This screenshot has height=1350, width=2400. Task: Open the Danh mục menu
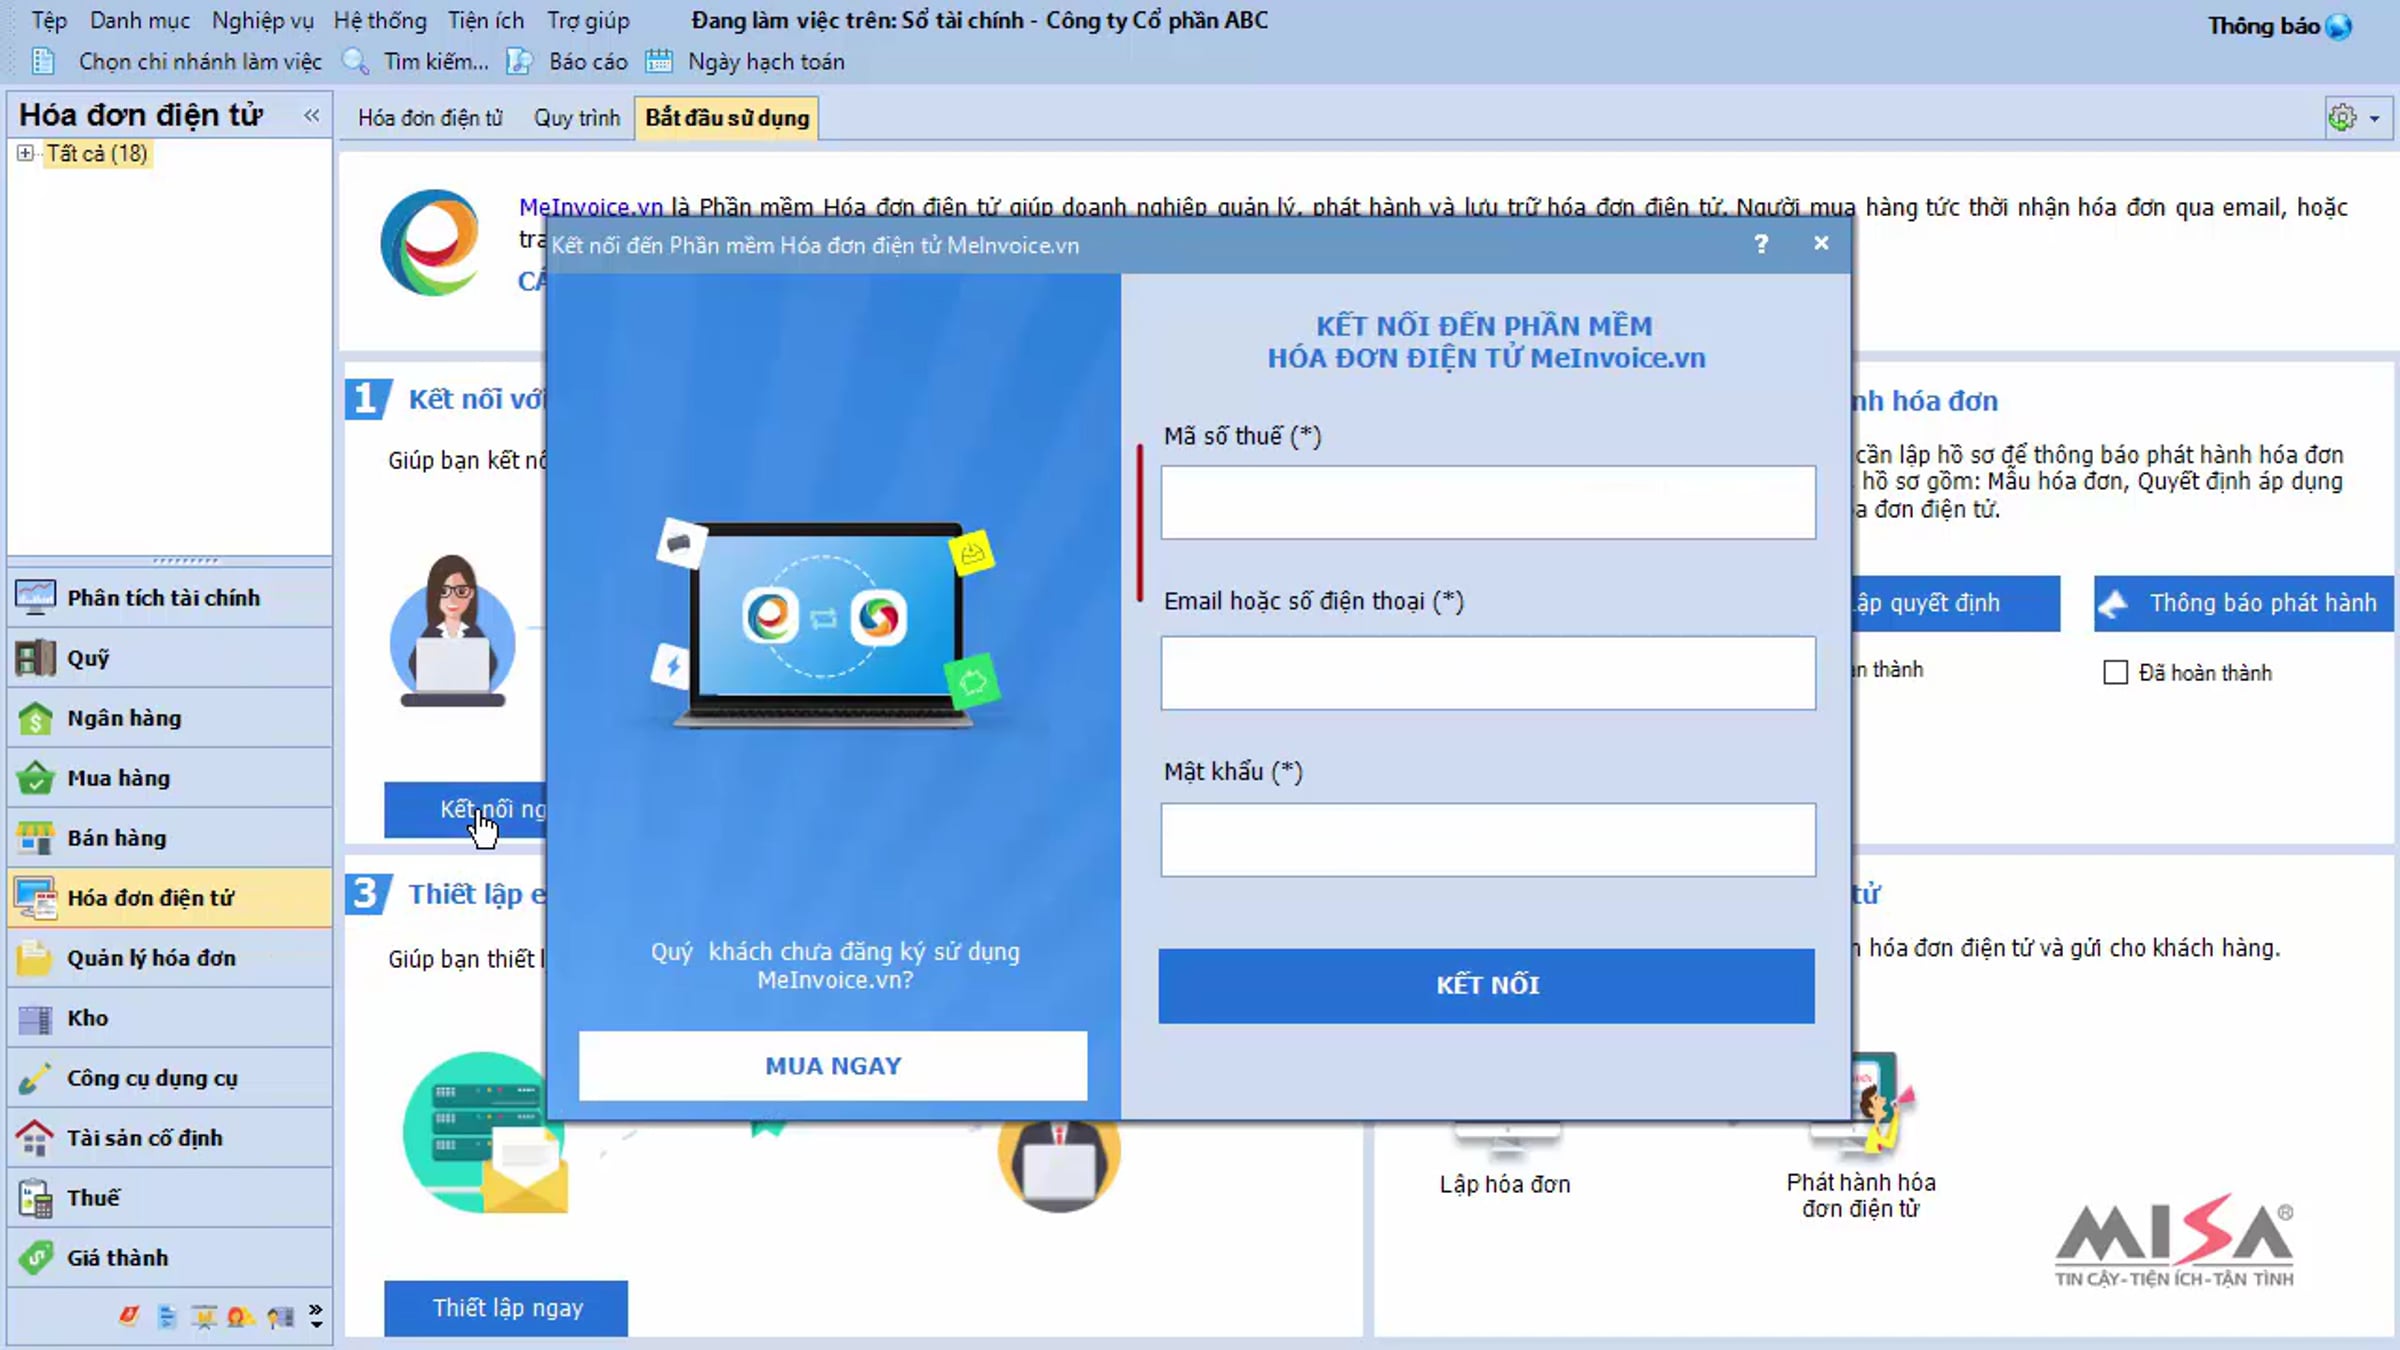pyautogui.click(x=139, y=20)
